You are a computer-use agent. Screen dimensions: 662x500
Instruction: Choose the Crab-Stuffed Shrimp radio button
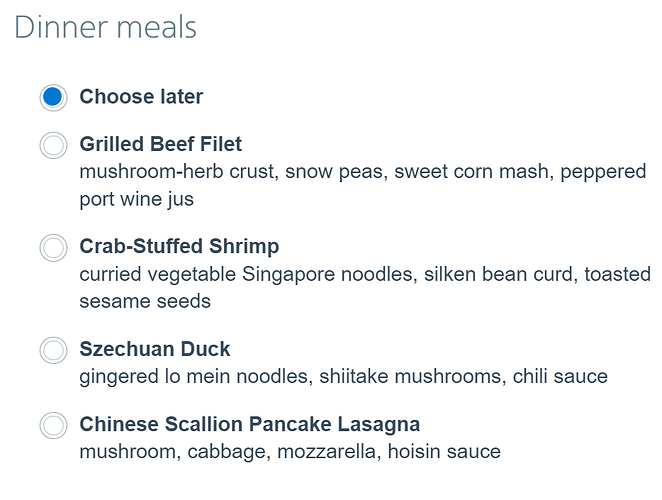click(x=53, y=247)
